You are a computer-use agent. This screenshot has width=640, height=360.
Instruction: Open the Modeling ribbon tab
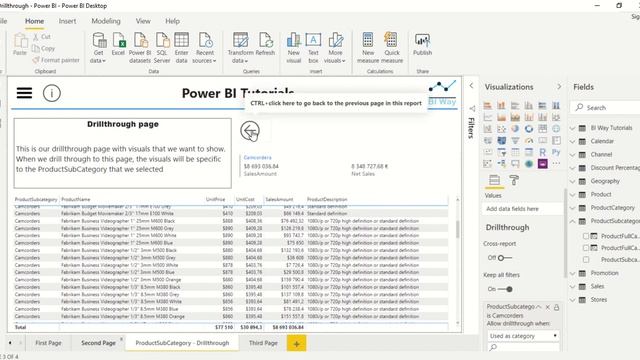coord(106,21)
